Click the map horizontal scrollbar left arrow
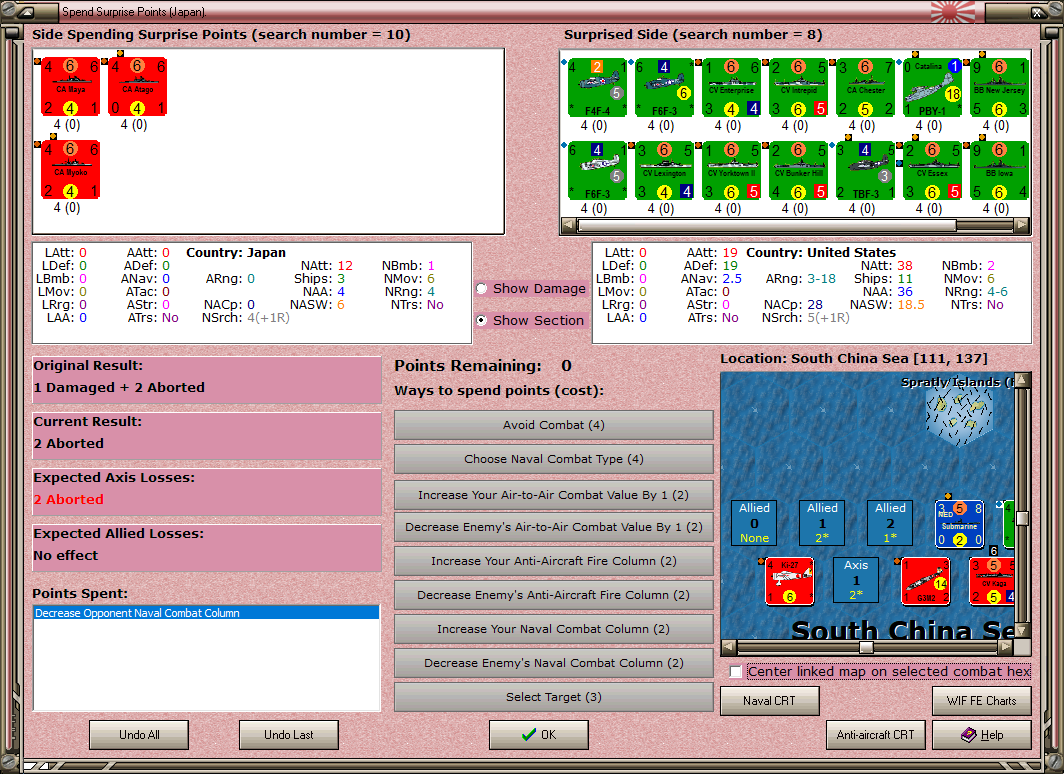Screen dimensions: 1064x774 click(729, 647)
